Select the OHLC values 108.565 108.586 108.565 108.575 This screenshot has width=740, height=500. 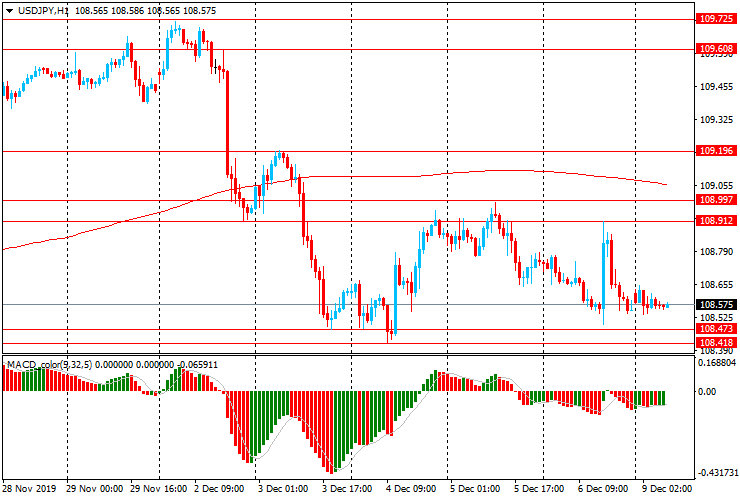point(145,10)
